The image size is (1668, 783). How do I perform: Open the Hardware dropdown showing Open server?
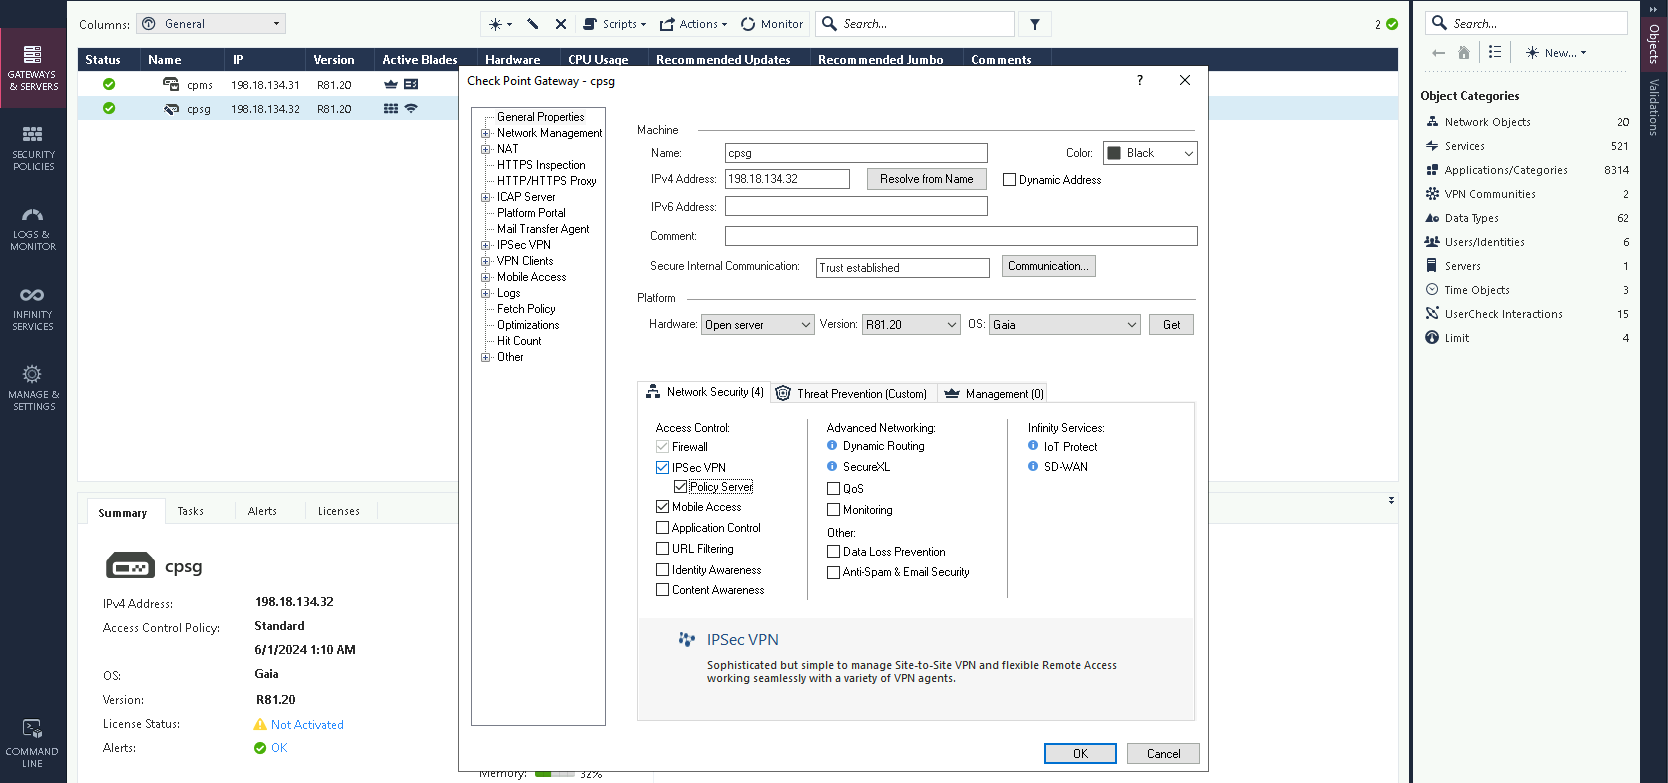(757, 325)
